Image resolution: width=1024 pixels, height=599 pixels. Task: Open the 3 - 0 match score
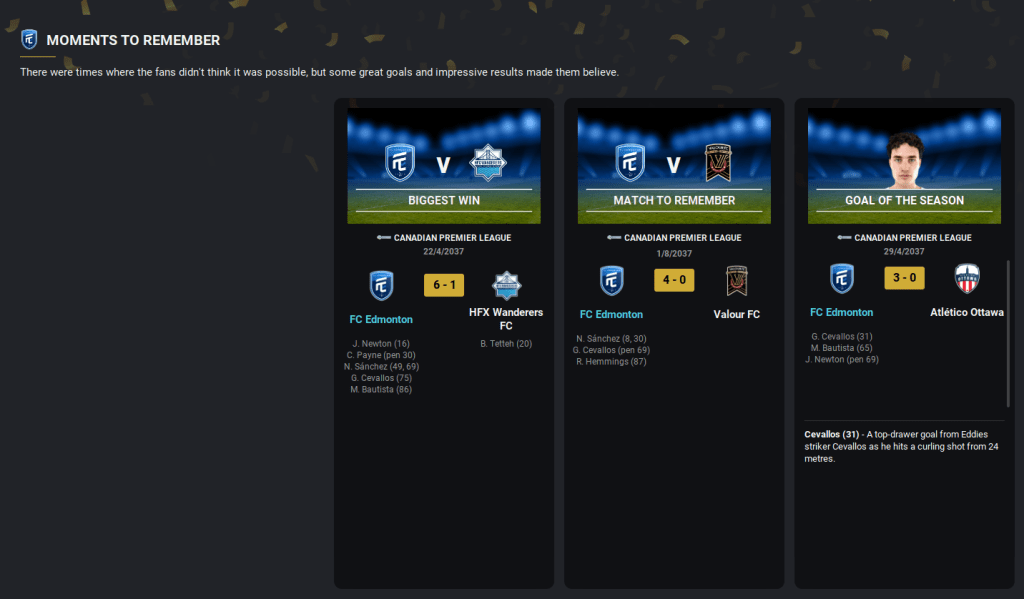904,278
